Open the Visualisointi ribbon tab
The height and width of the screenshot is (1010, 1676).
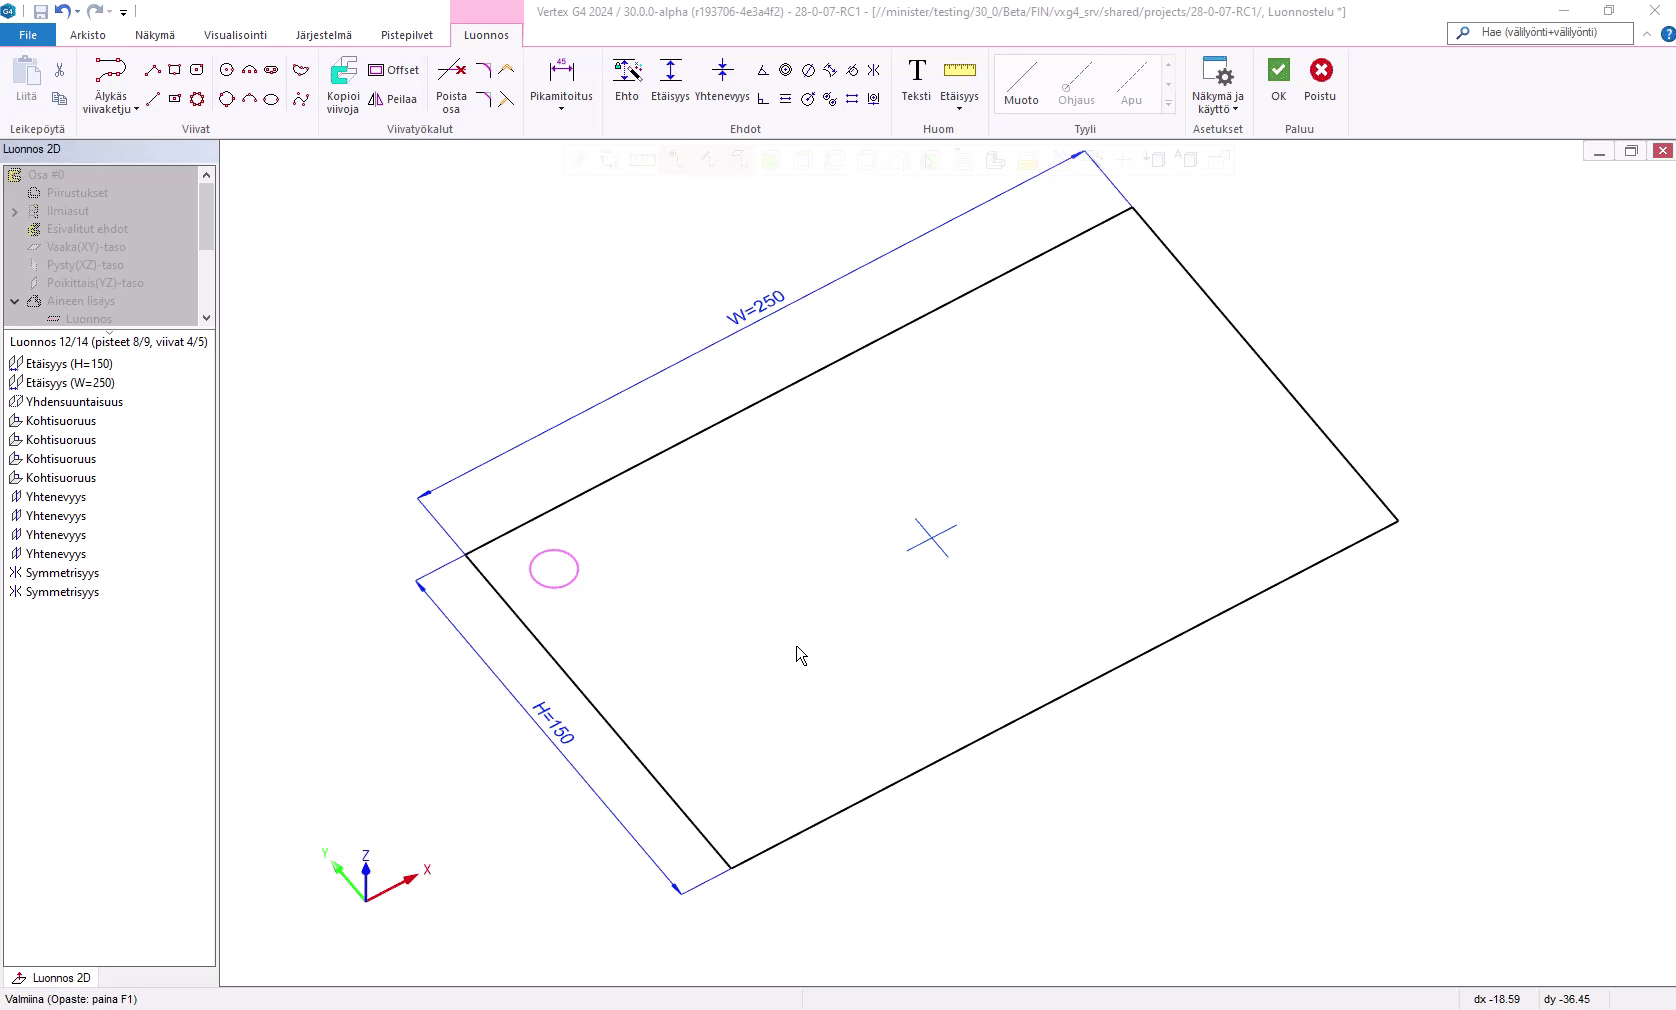(x=235, y=35)
